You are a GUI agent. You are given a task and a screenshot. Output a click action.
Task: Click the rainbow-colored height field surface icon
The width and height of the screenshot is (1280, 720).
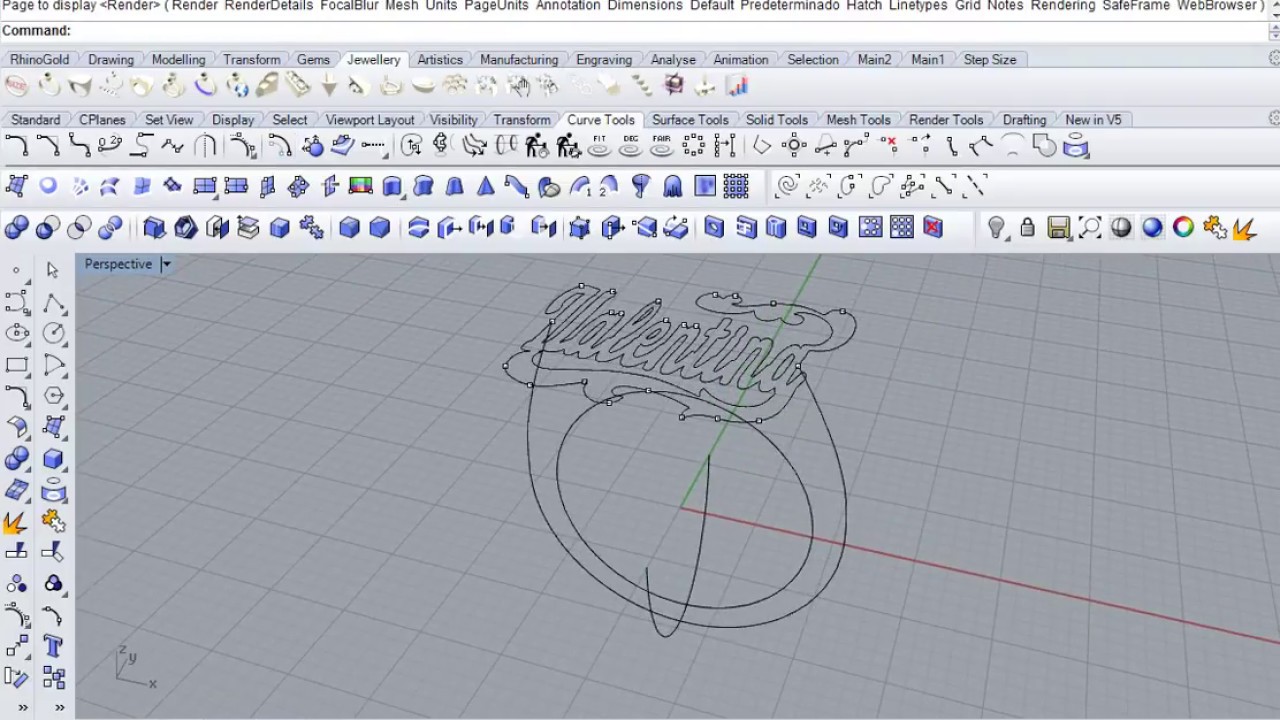pos(361,186)
